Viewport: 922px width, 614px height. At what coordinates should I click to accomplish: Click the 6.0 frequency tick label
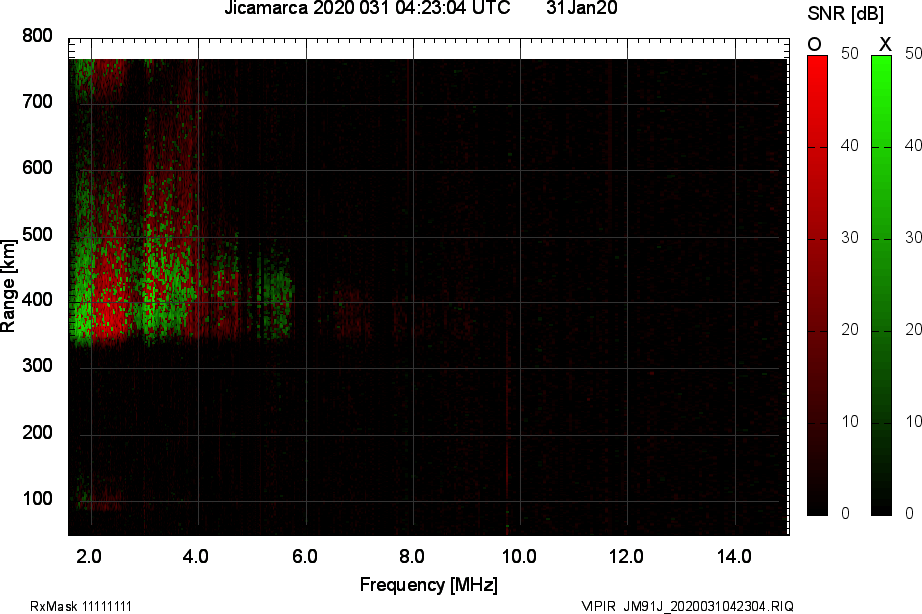(304, 556)
